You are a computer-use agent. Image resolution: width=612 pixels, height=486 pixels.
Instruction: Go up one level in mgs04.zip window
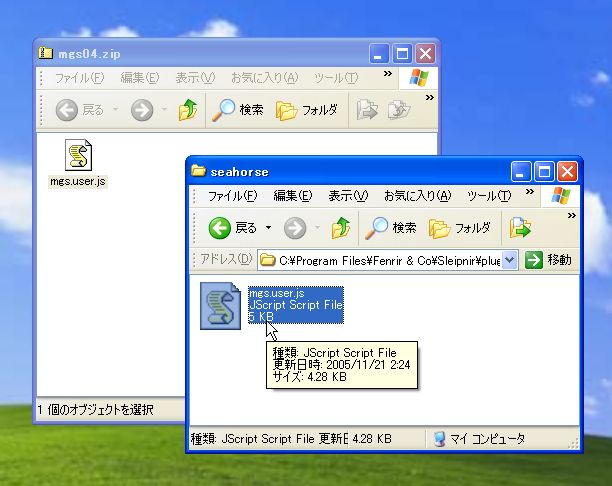188,110
